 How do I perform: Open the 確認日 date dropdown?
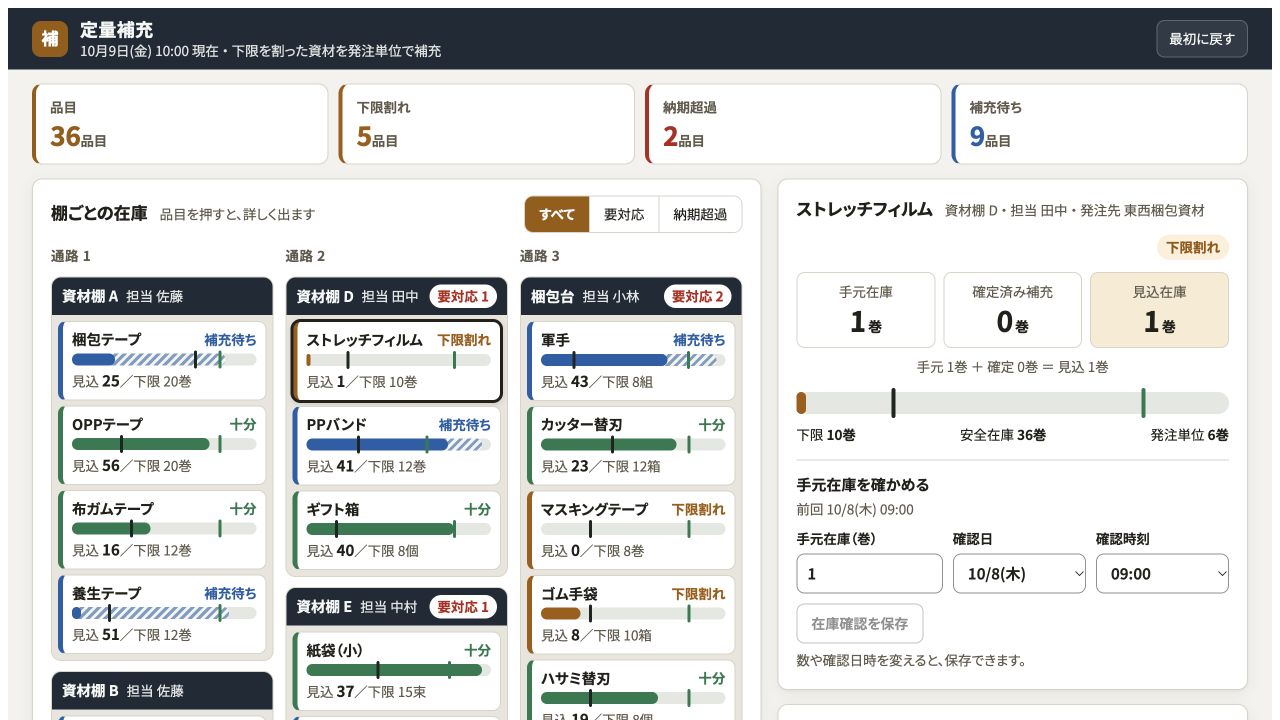coord(1019,574)
